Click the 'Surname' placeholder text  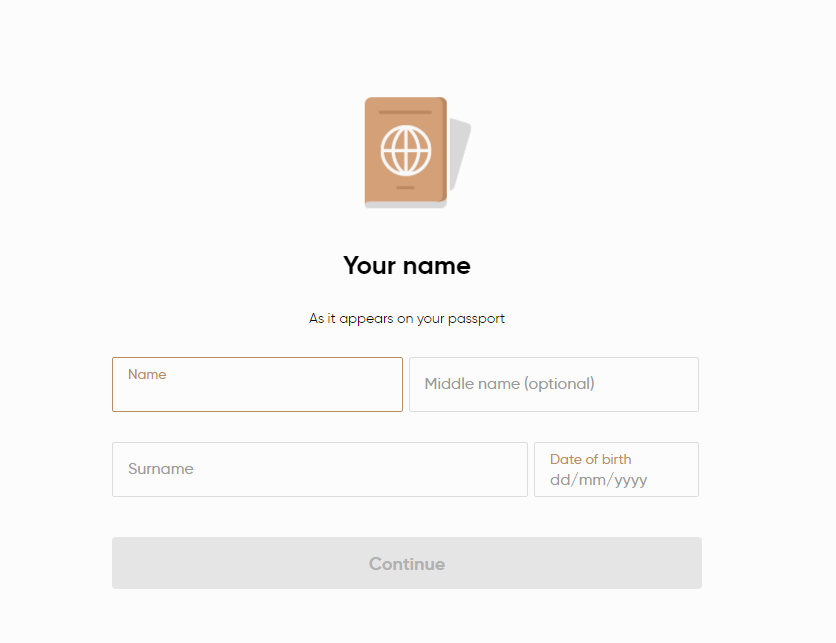click(x=160, y=469)
